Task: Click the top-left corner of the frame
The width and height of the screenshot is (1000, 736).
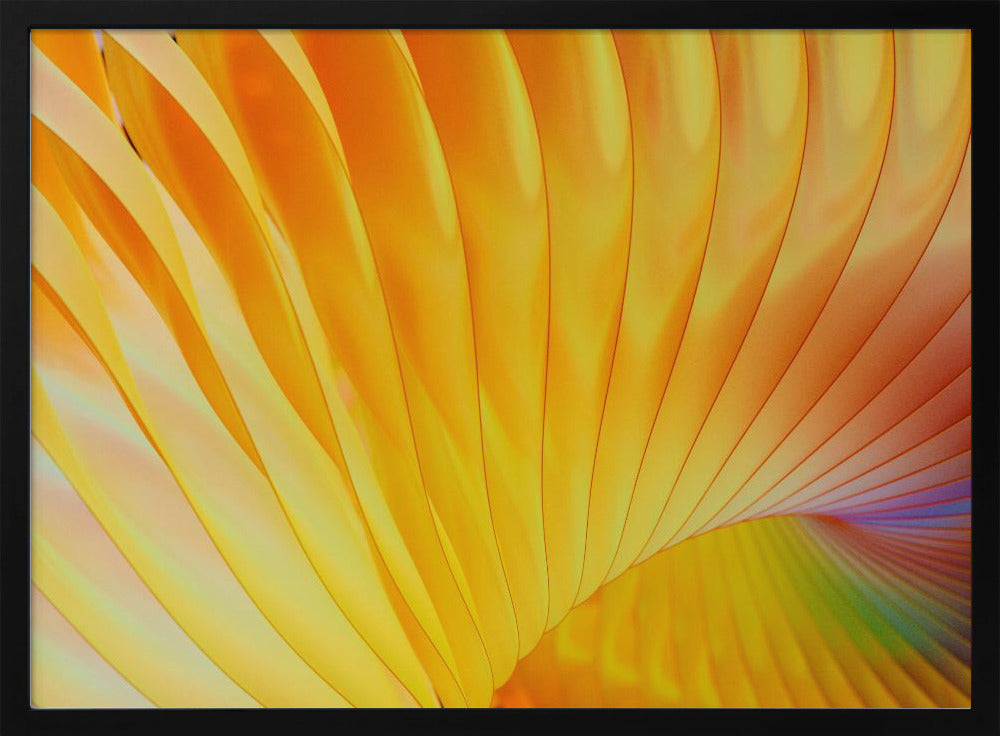Action: coord(15,15)
